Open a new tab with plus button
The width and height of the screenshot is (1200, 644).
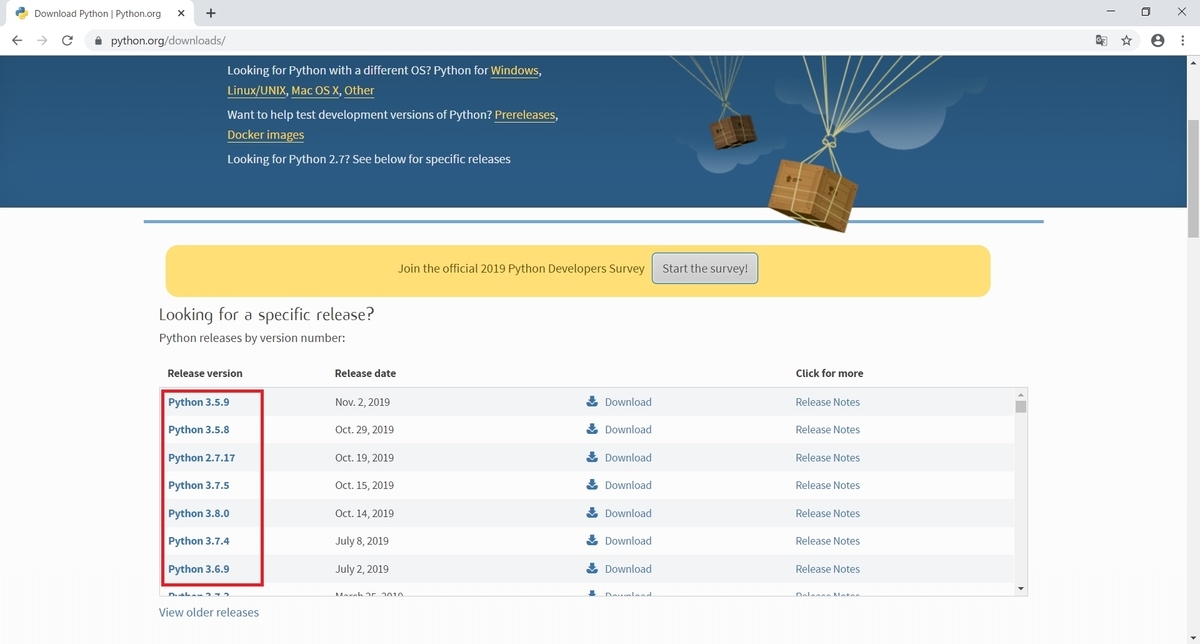coord(211,13)
